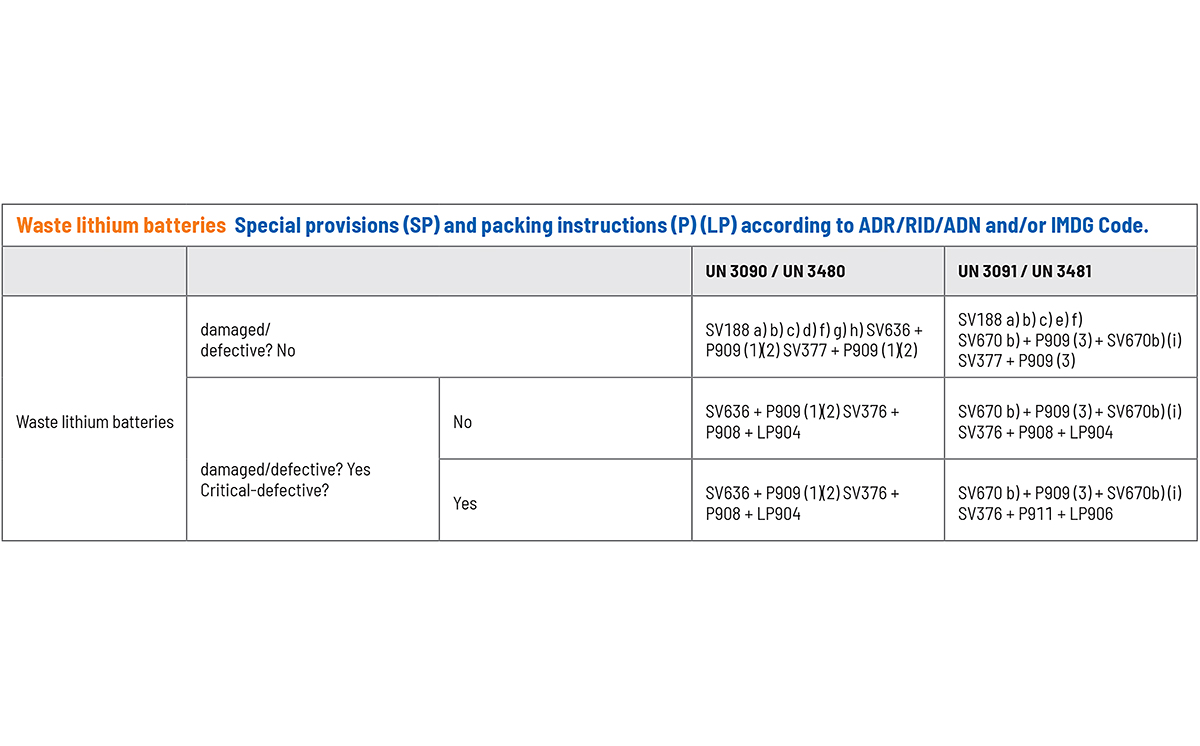
Task: Click the "damaged/defective? Yes" text
Action: 285,469
